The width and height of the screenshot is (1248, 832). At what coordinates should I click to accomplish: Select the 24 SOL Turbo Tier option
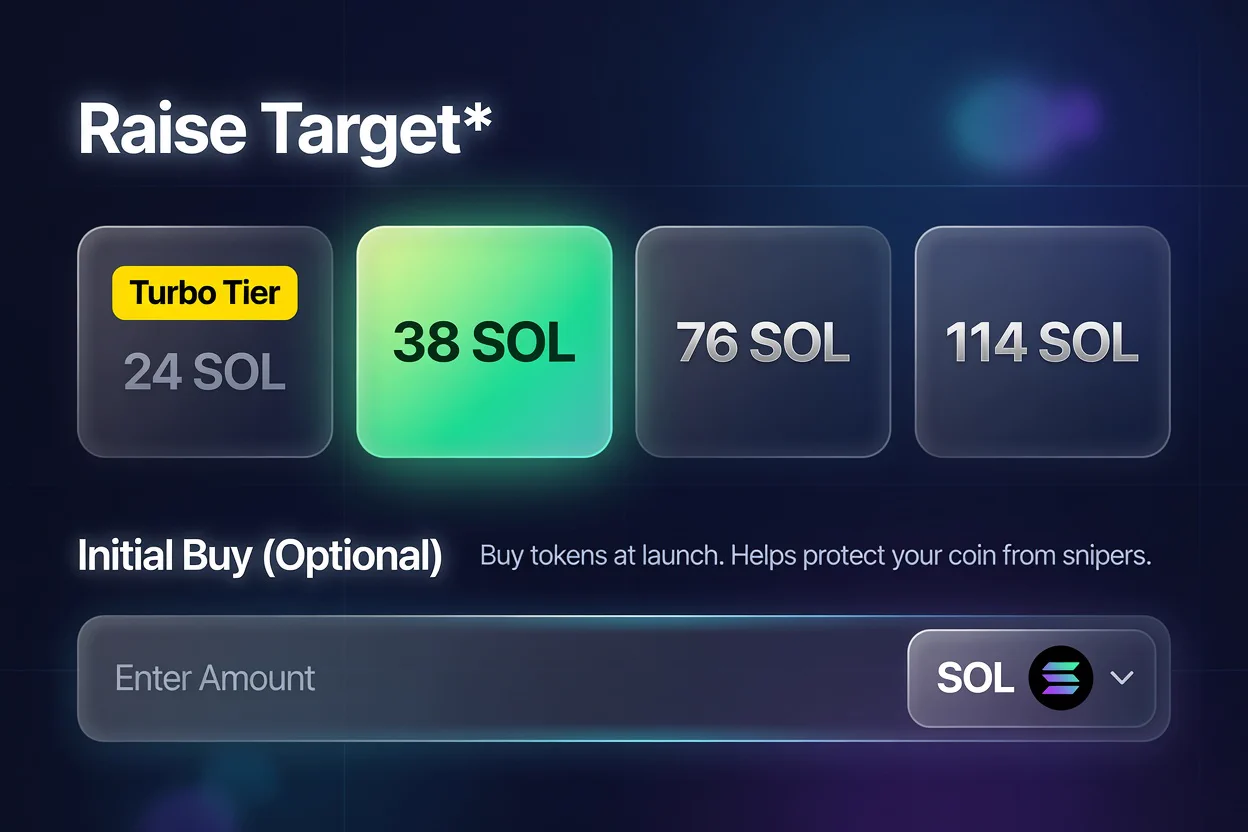(205, 342)
